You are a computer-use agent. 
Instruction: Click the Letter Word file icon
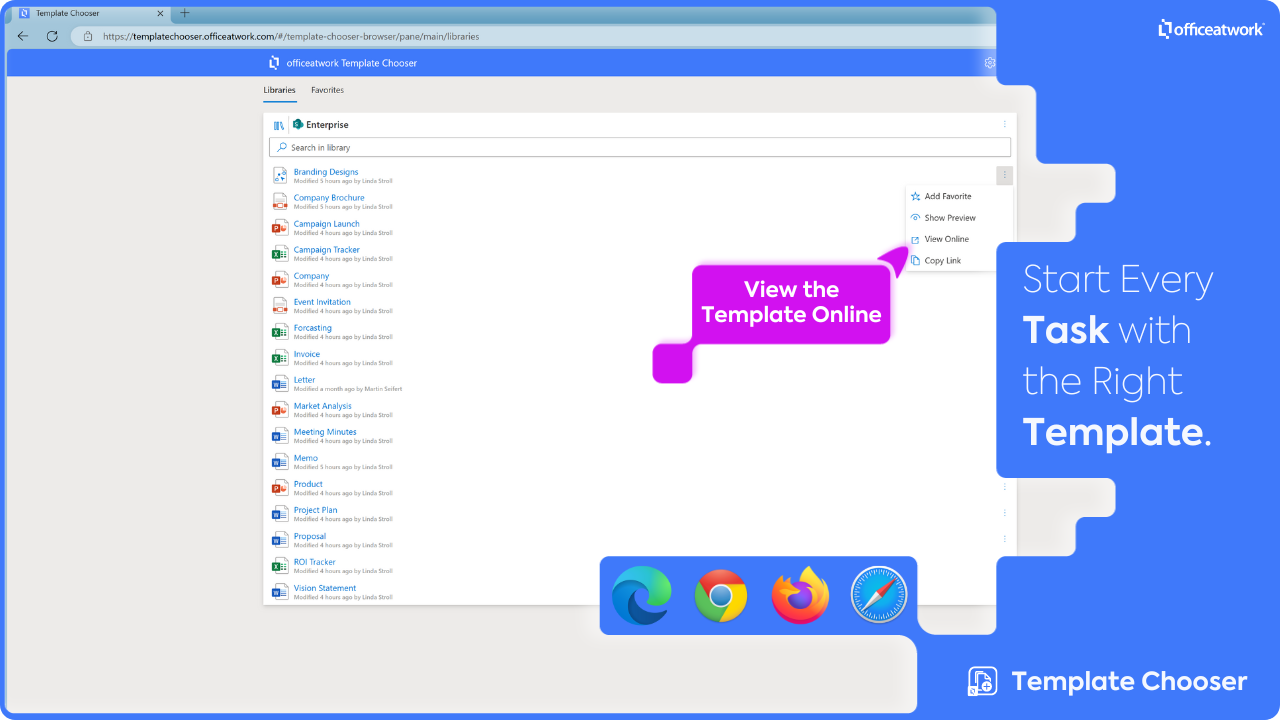pyautogui.click(x=280, y=383)
